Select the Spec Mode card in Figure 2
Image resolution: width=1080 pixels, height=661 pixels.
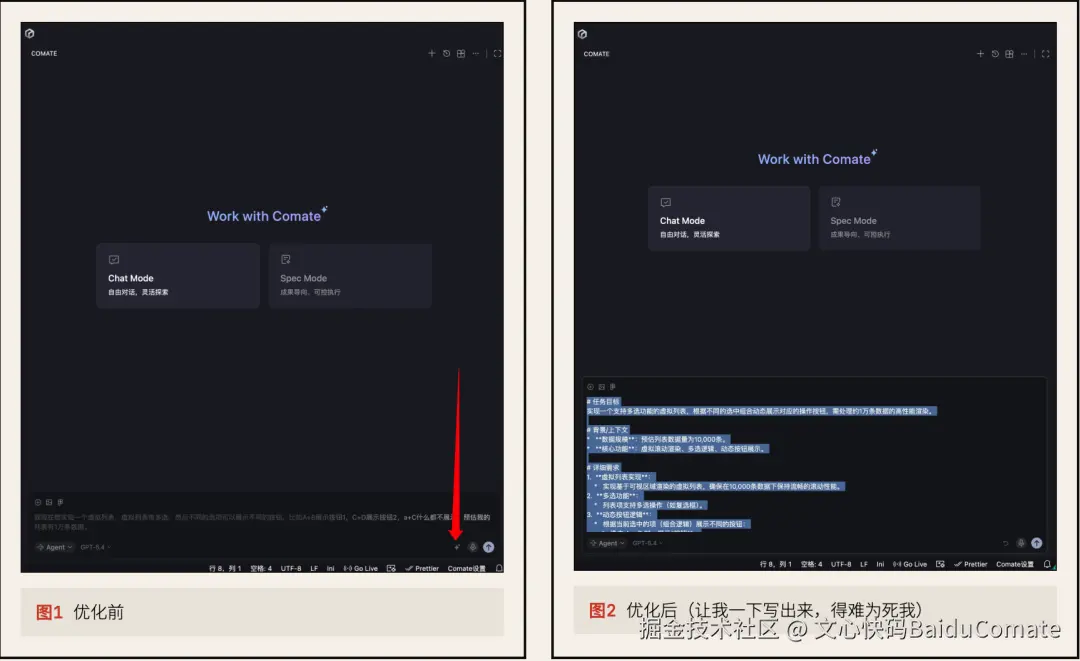tap(900, 218)
